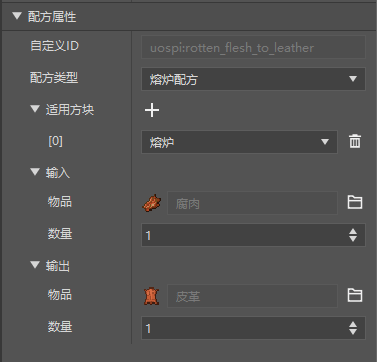This screenshot has width=377, height=362.
Task: Open the 配方类型 dropdown
Action: point(253,79)
